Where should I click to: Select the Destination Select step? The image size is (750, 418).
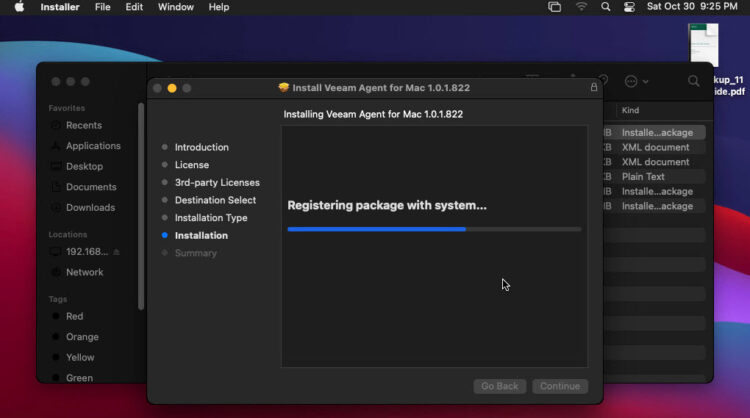[x=215, y=200]
